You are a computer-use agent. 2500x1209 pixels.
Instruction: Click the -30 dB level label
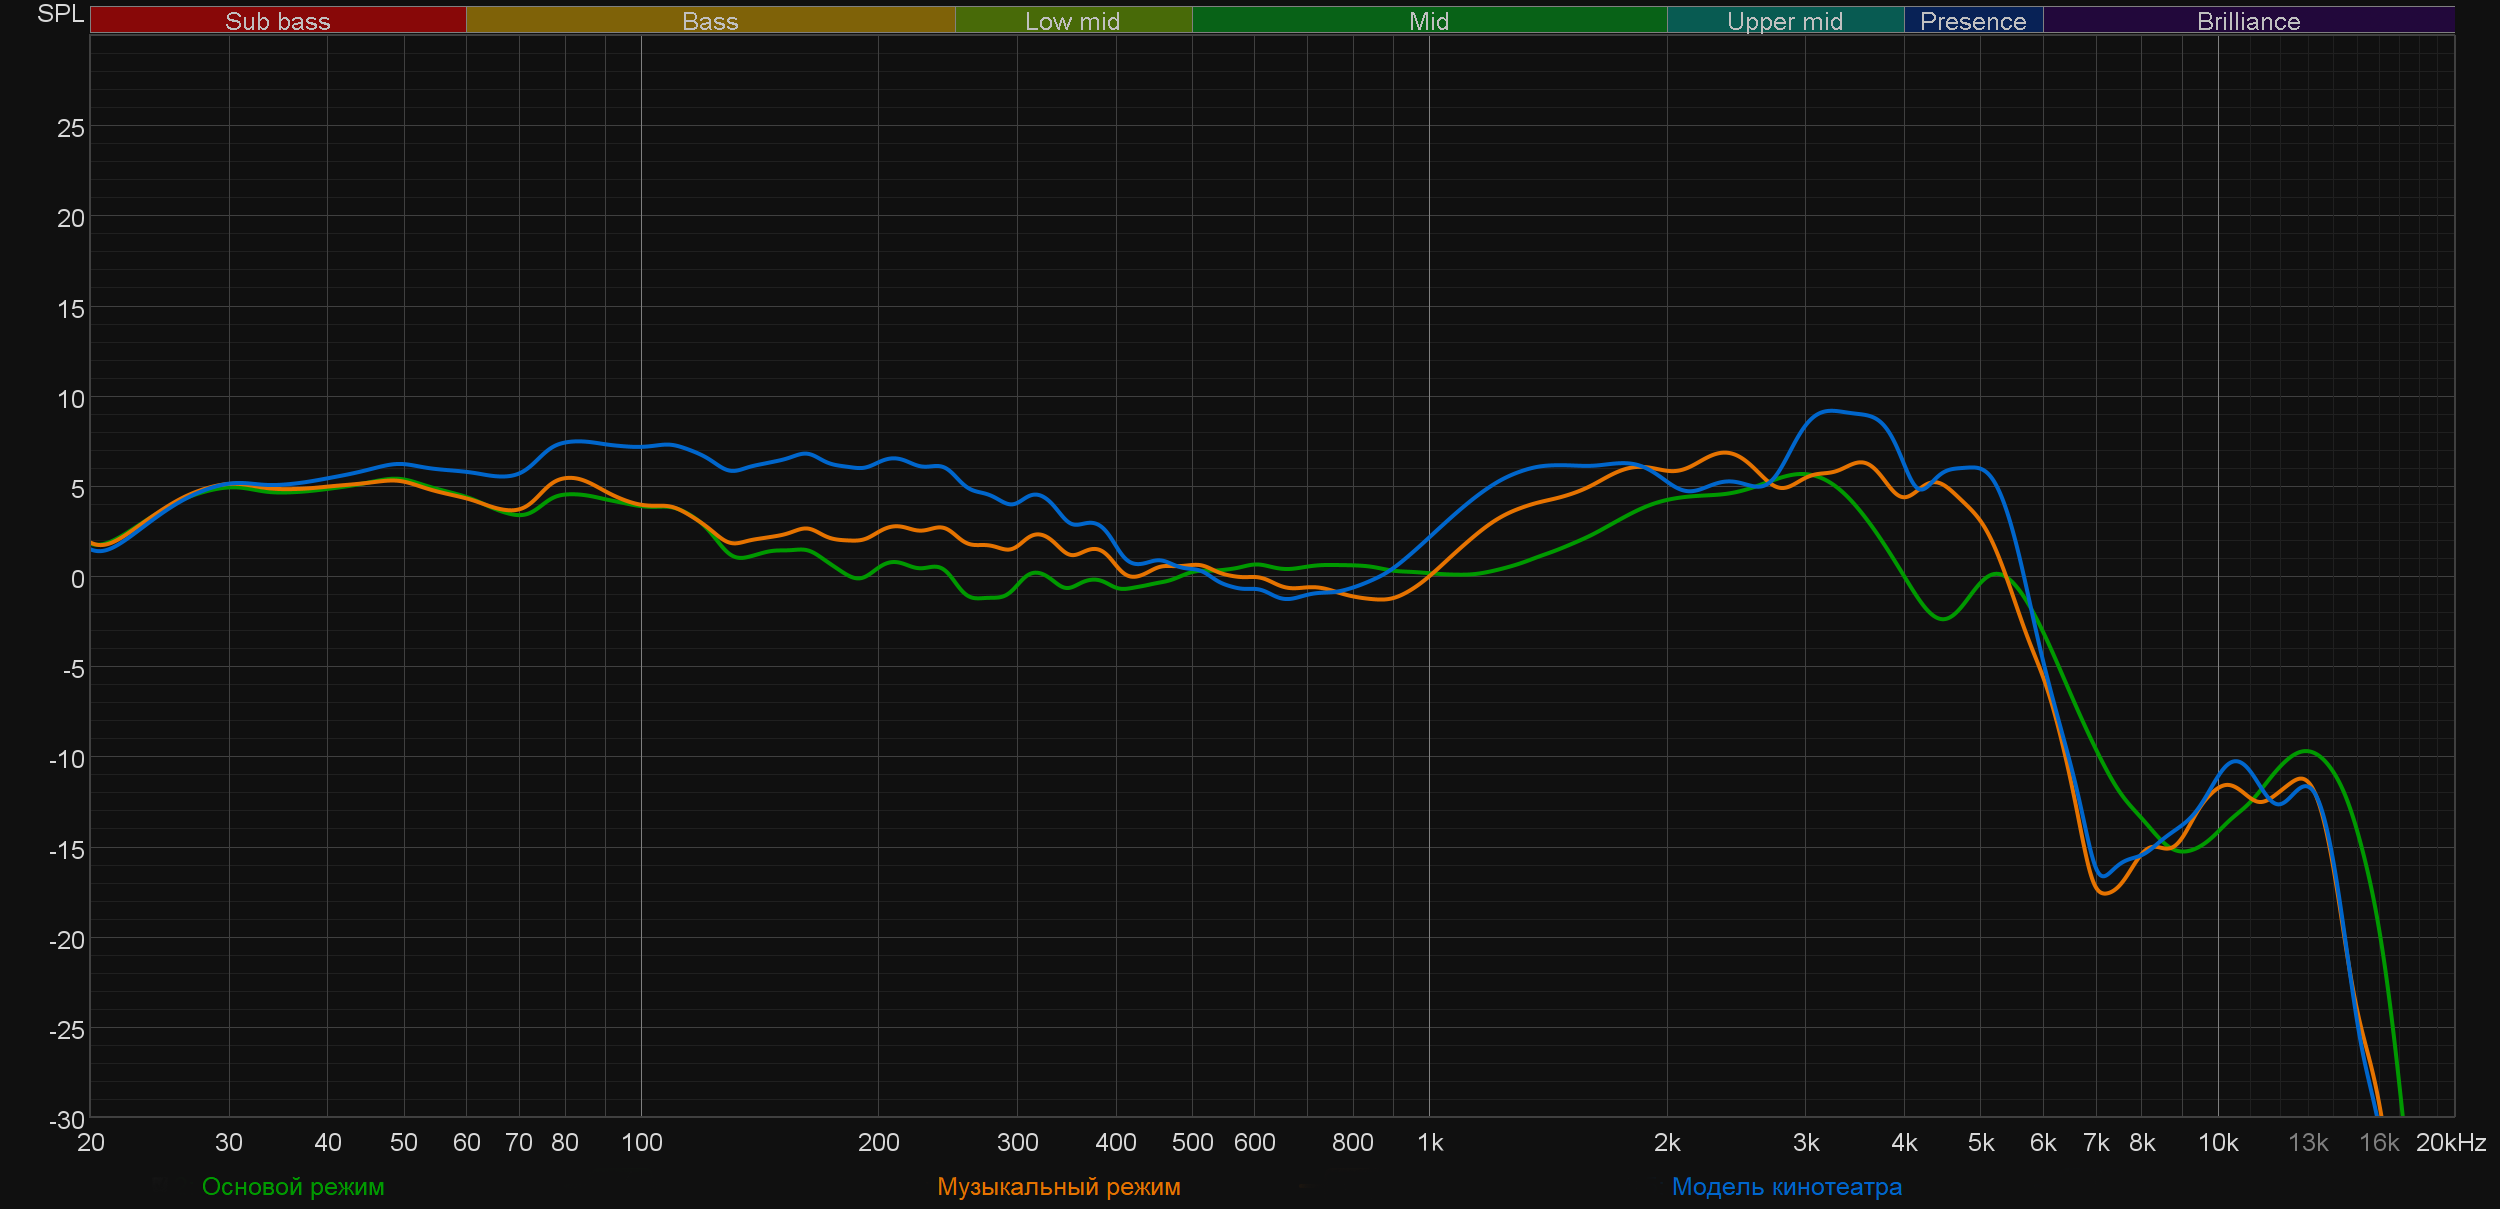pyautogui.click(x=66, y=1120)
